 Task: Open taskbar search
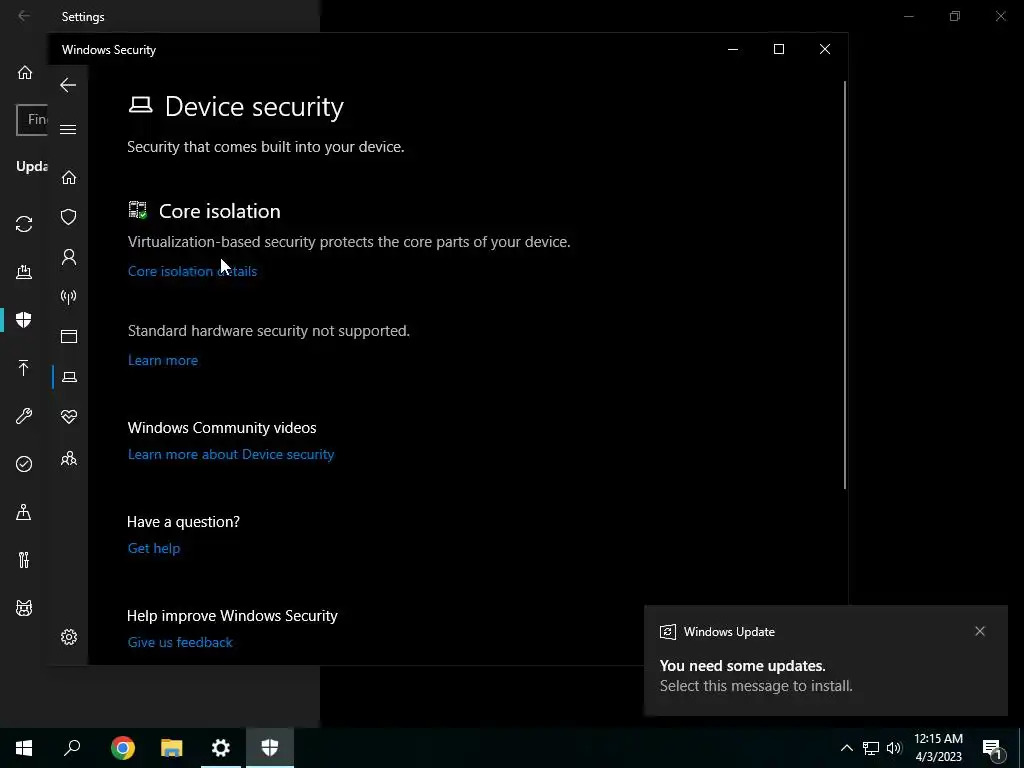click(72, 748)
